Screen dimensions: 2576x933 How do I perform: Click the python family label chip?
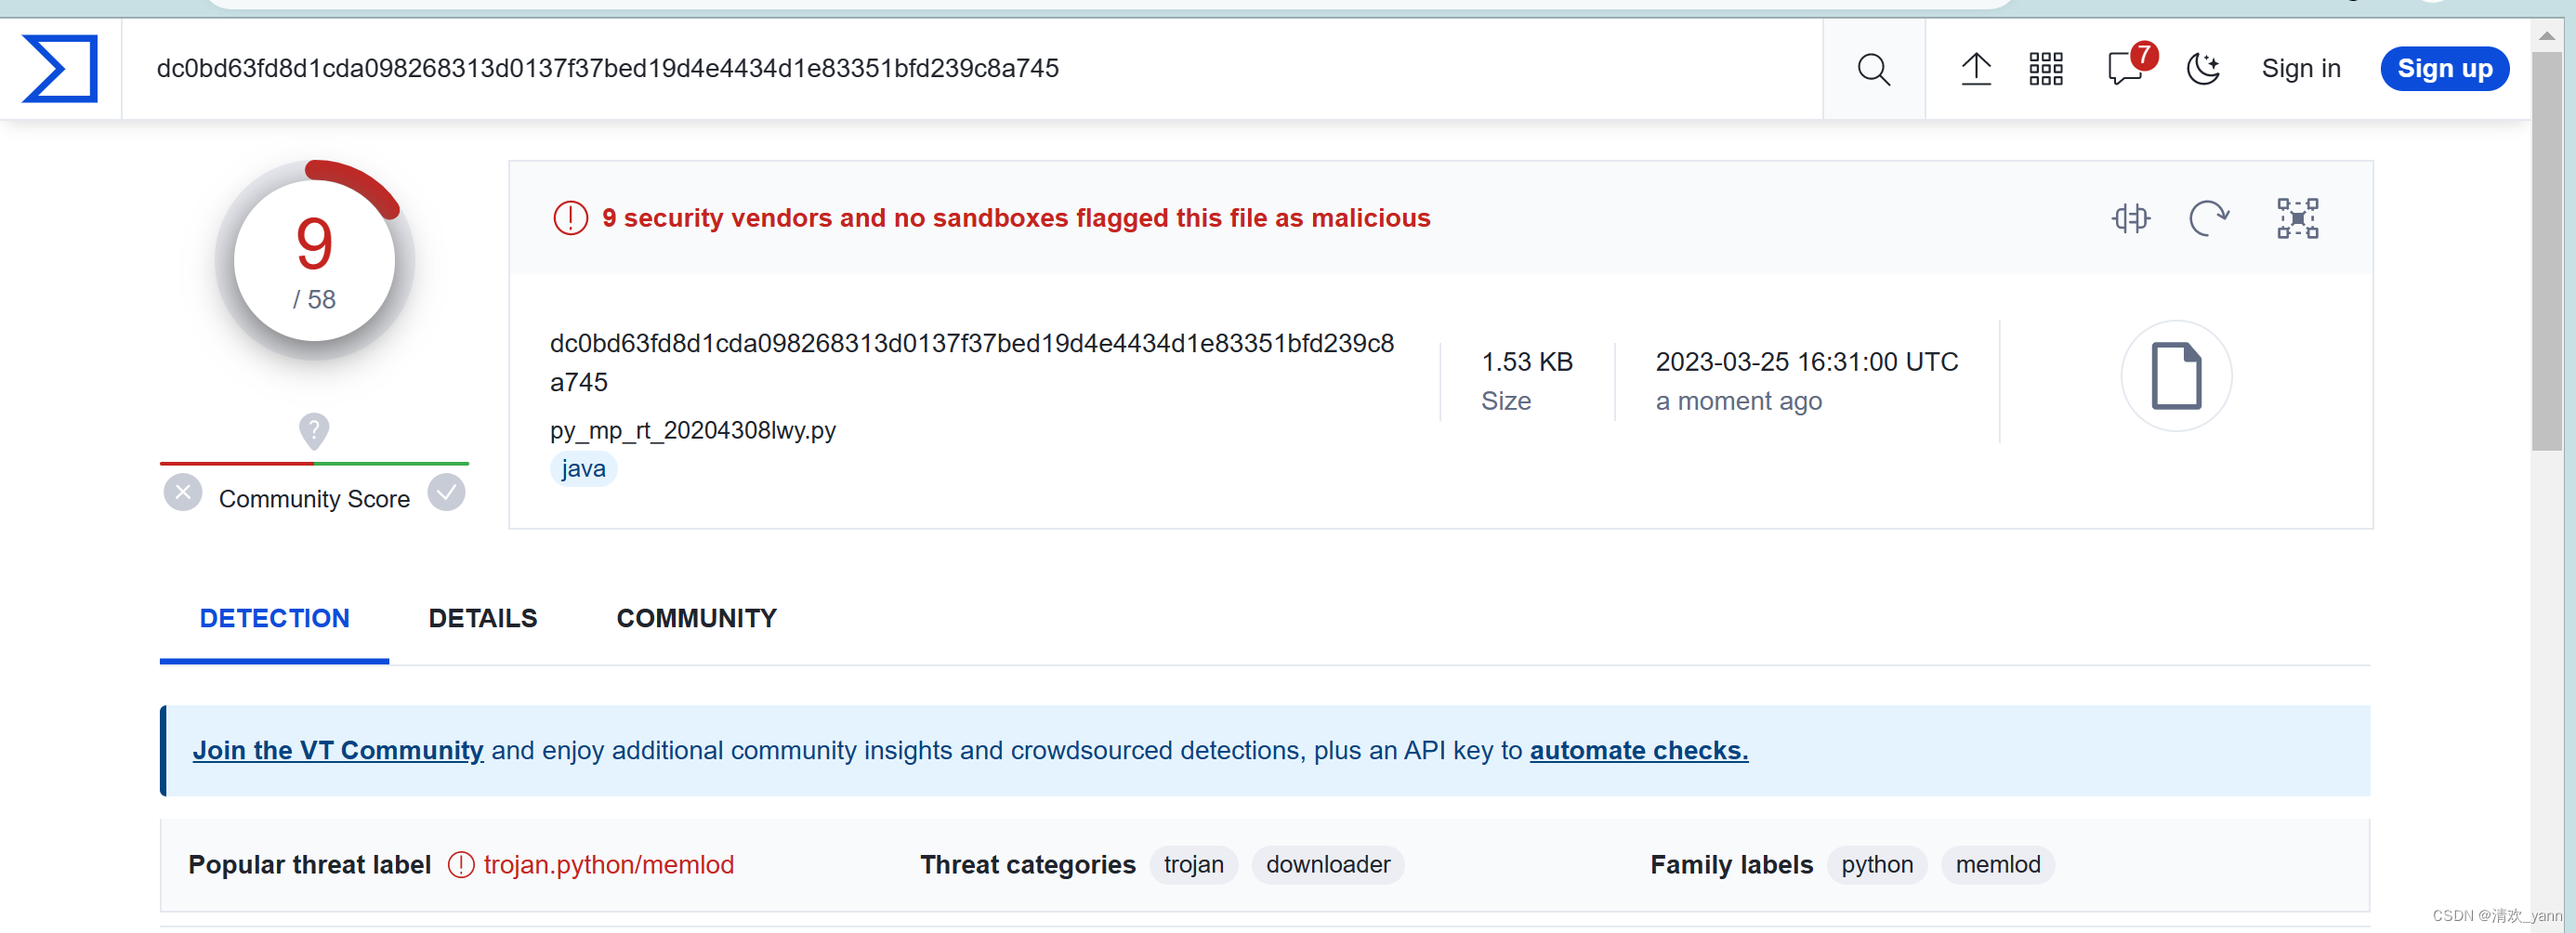pyautogui.click(x=1876, y=864)
